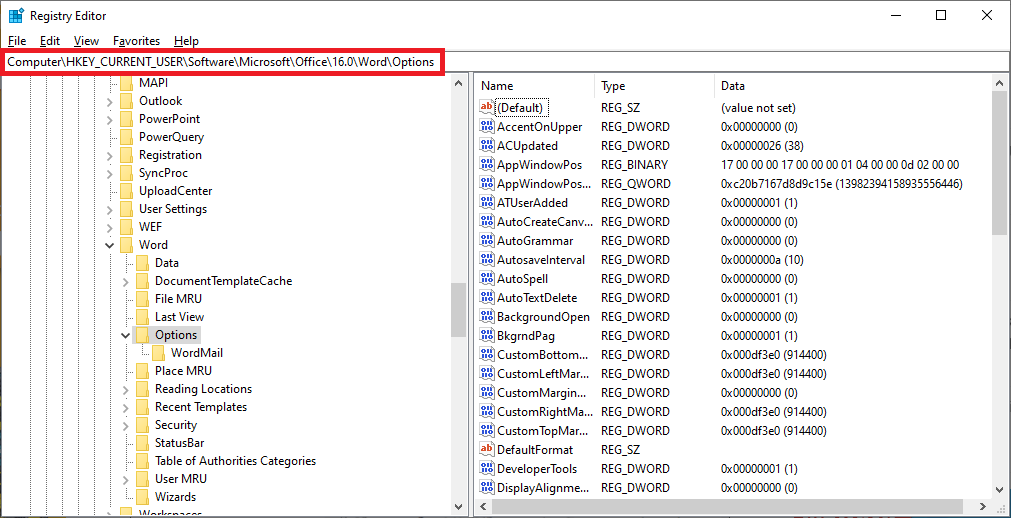Expand the WEF tree node
1011x518 pixels.
click(110, 228)
